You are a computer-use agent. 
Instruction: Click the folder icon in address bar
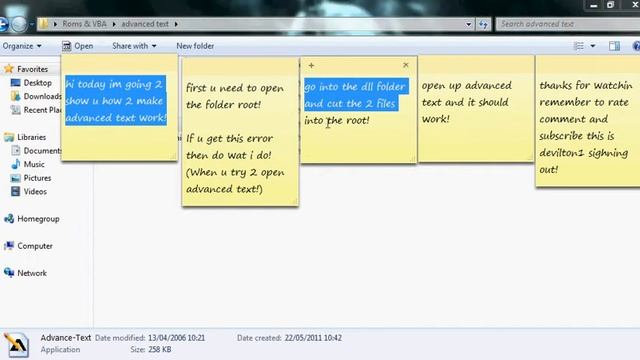point(43,24)
